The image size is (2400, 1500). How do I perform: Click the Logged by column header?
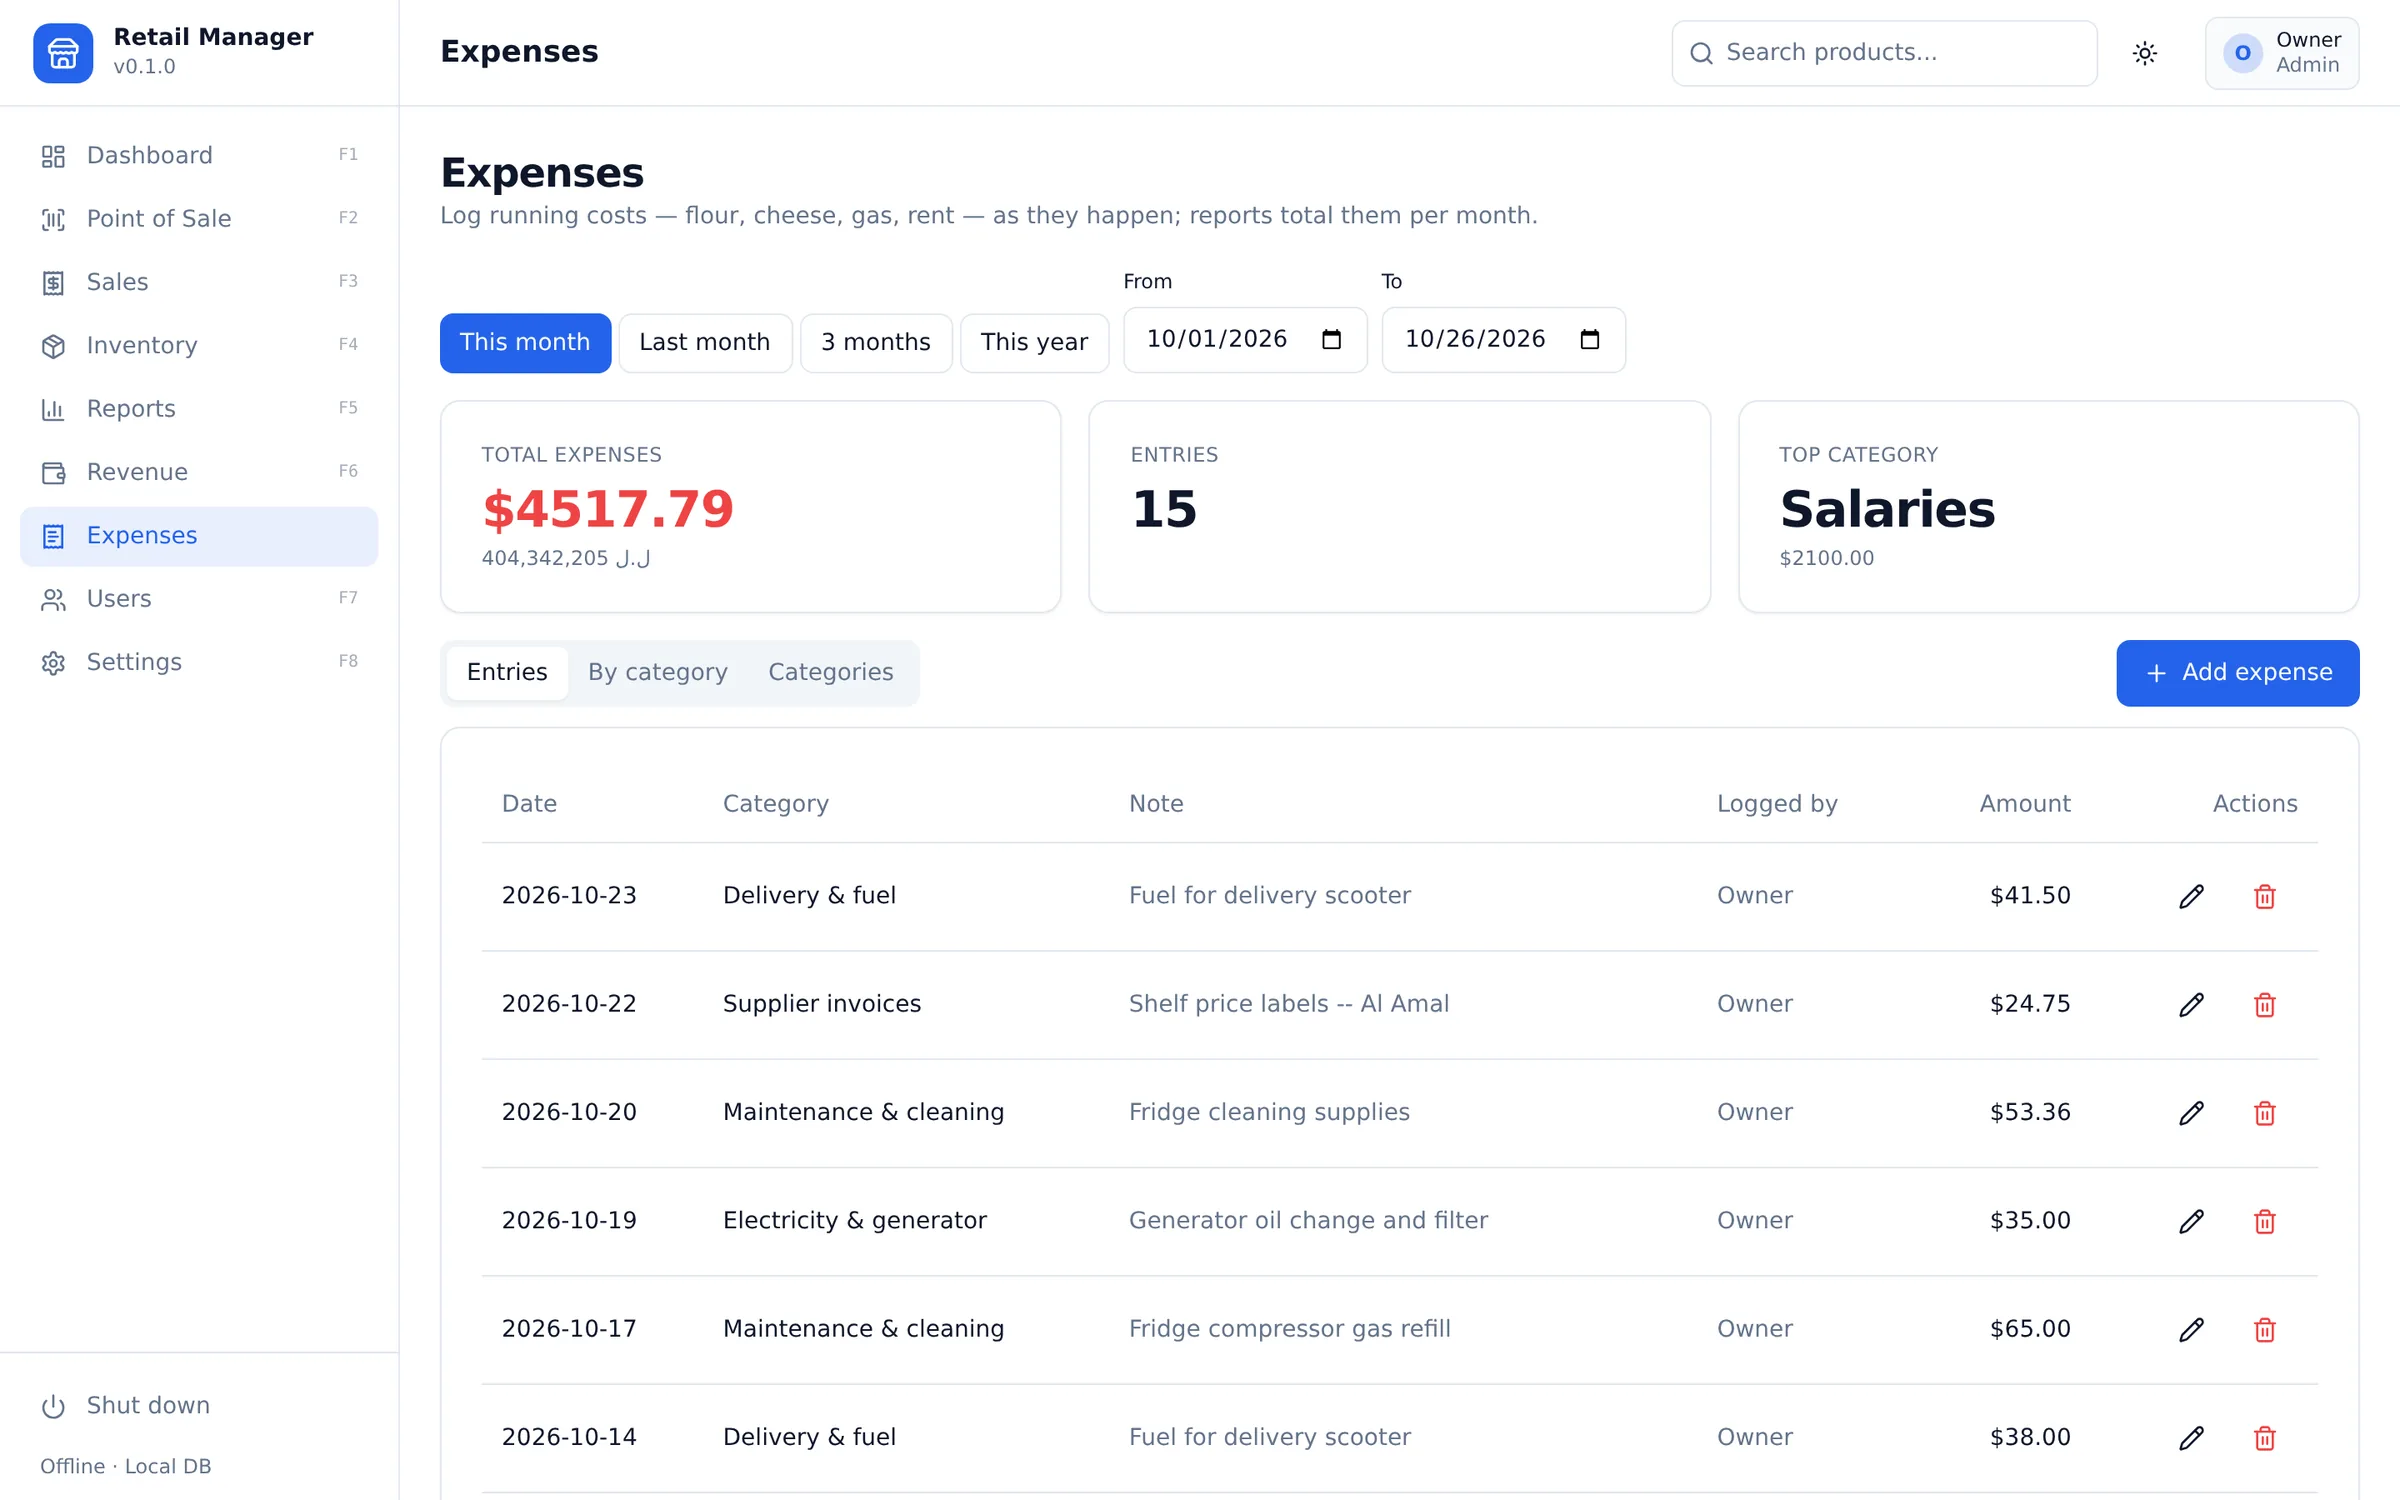click(x=1777, y=804)
